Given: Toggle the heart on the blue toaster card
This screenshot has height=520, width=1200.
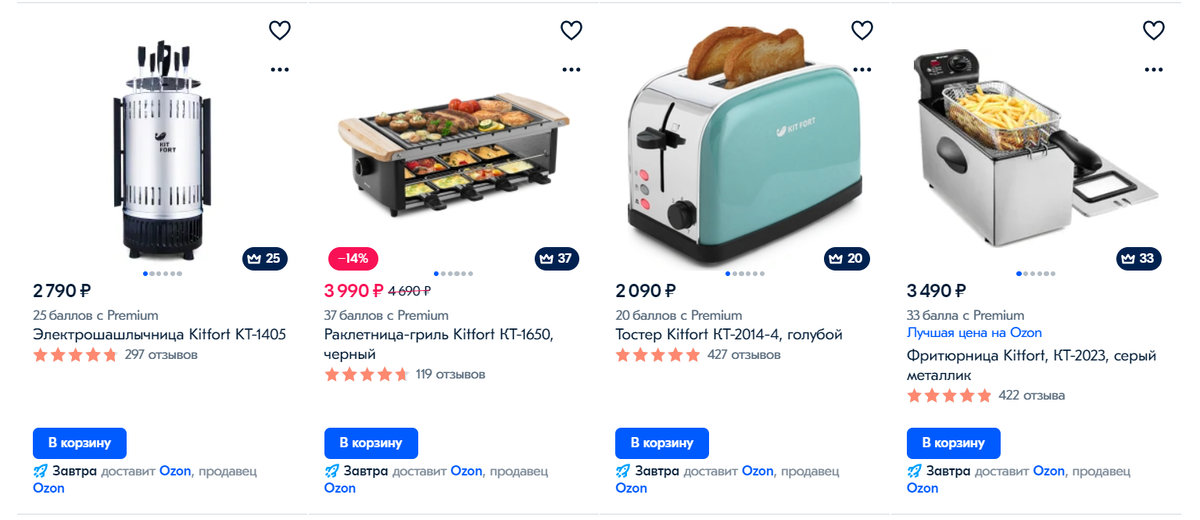Looking at the screenshot, I should click(862, 30).
